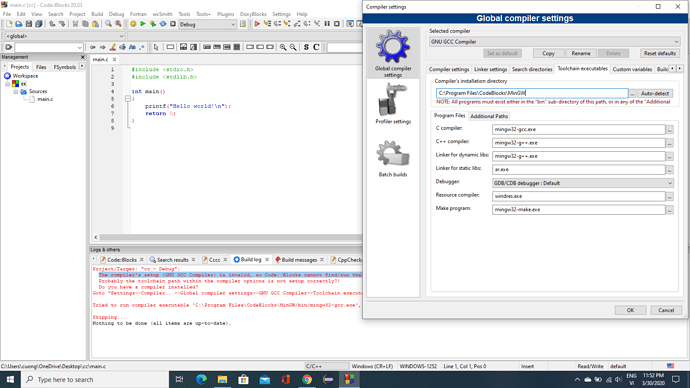Open the search text combo box dropdown

tap(80, 48)
